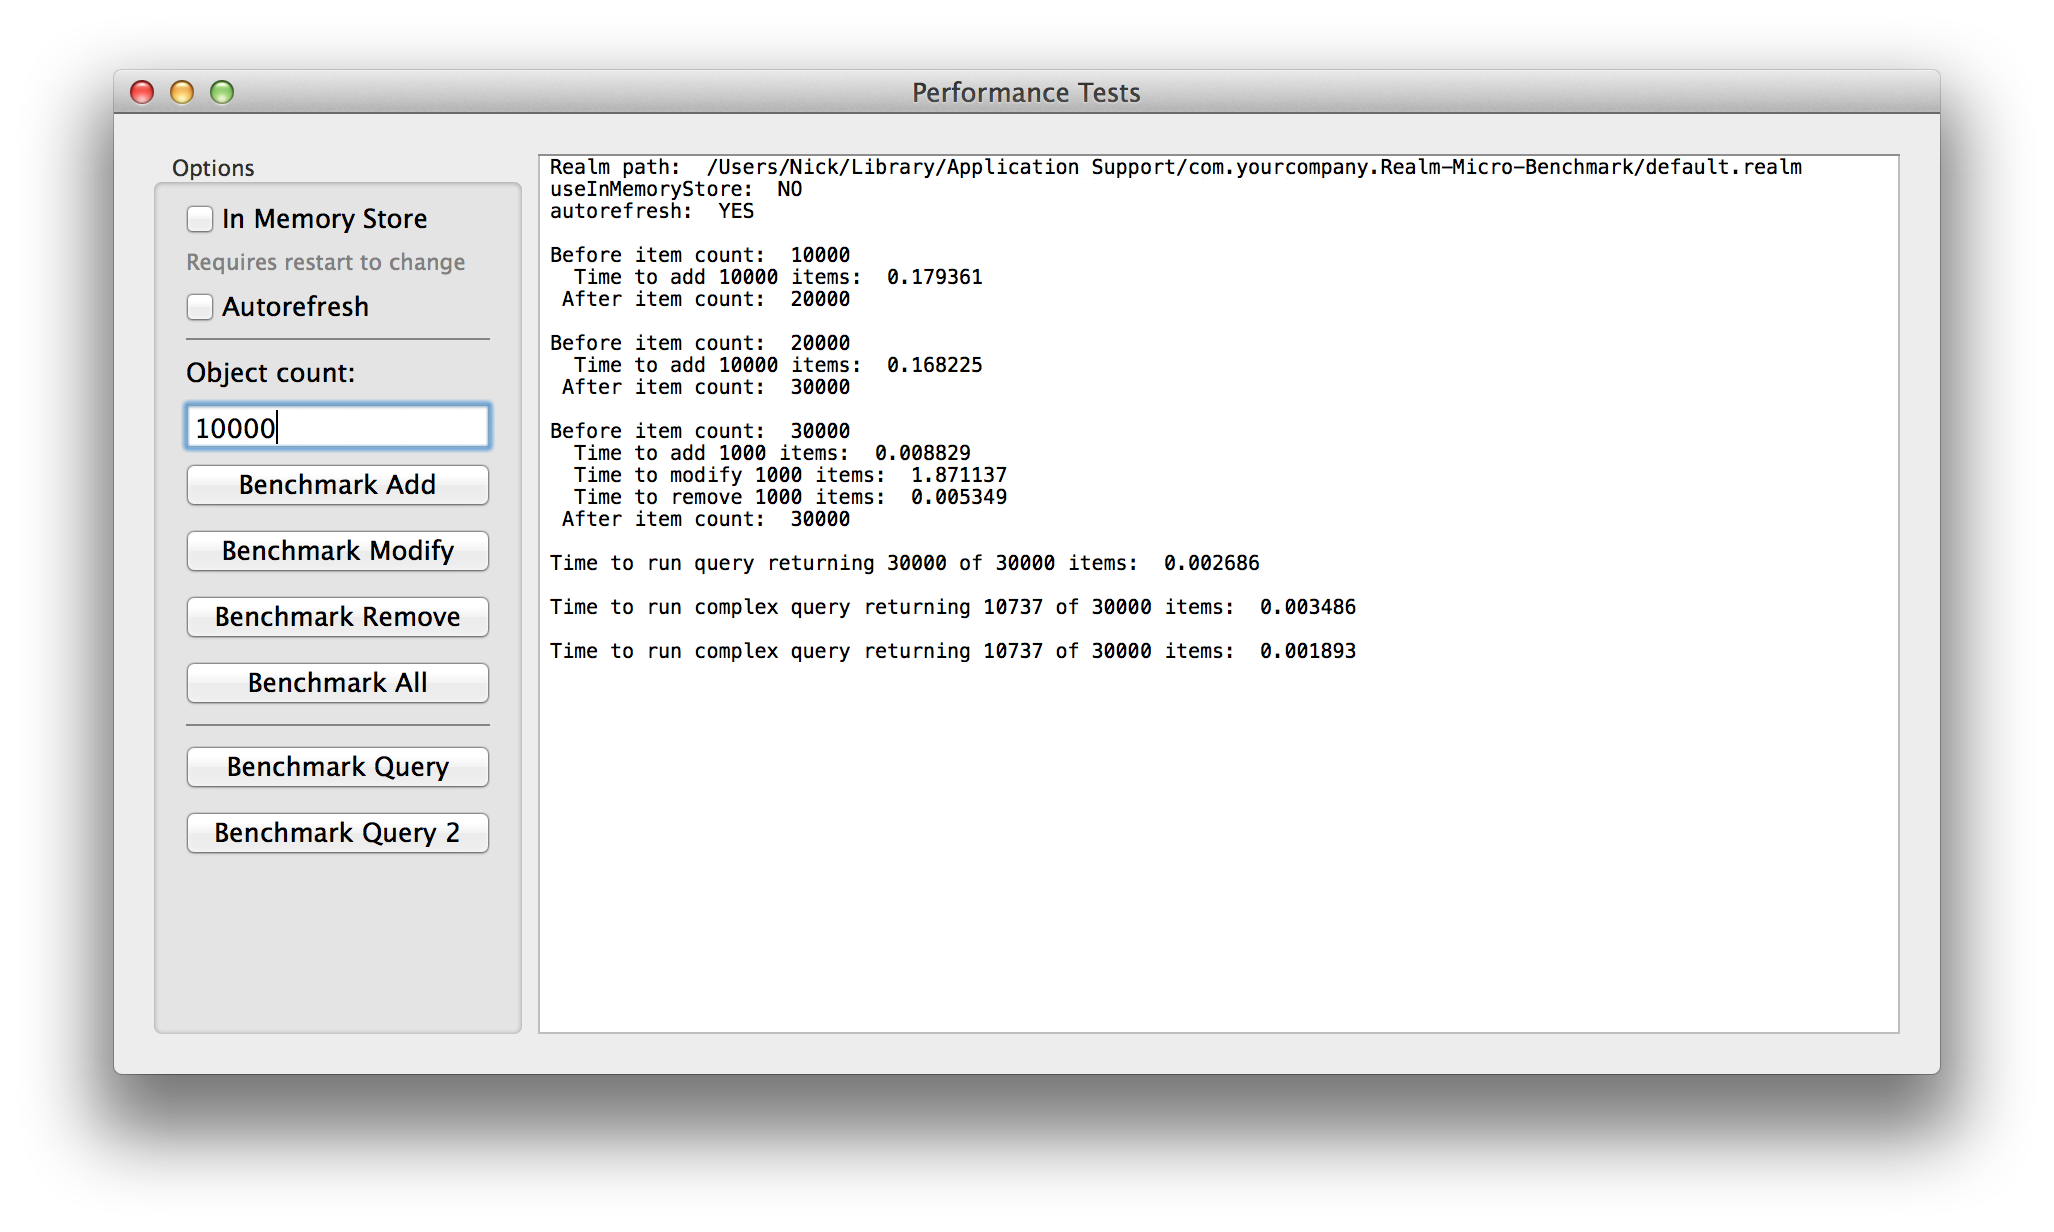Image resolution: width=2054 pixels, height=1232 pixels.
Task: Click the remove 1000 items timing line
Action: pos(790,497)
